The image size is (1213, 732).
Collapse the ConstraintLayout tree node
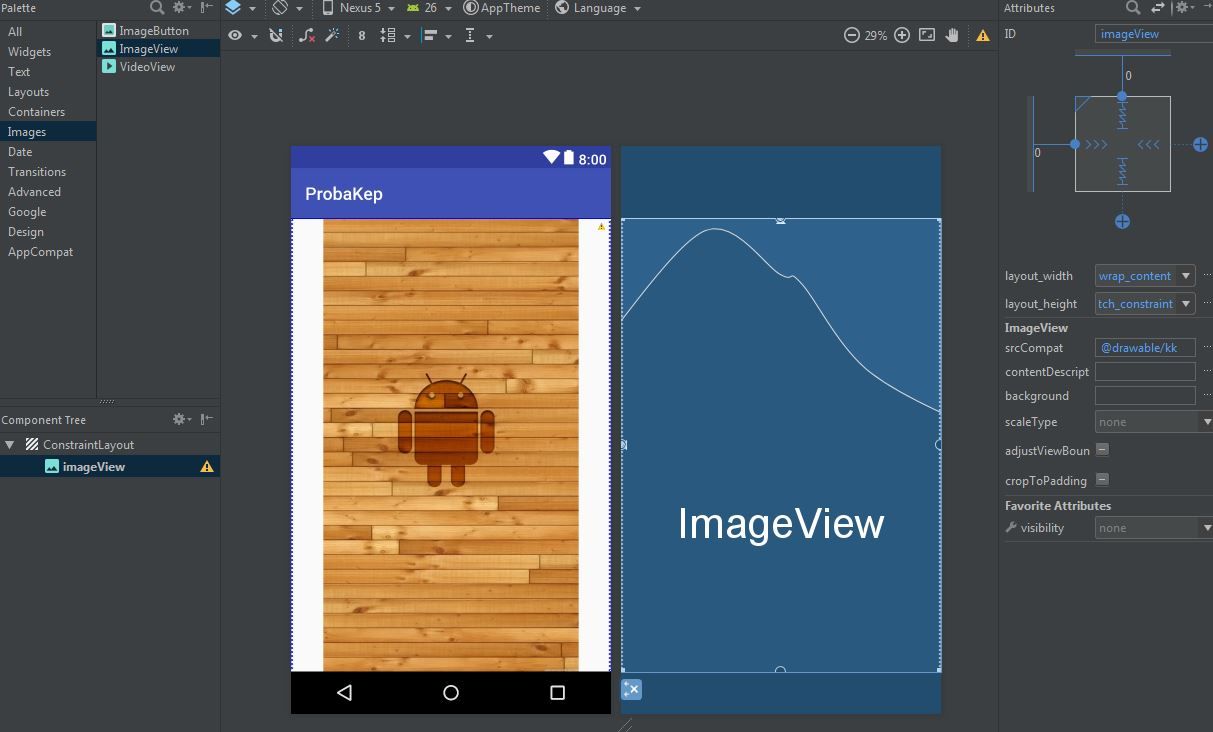[x=9, y=445]
